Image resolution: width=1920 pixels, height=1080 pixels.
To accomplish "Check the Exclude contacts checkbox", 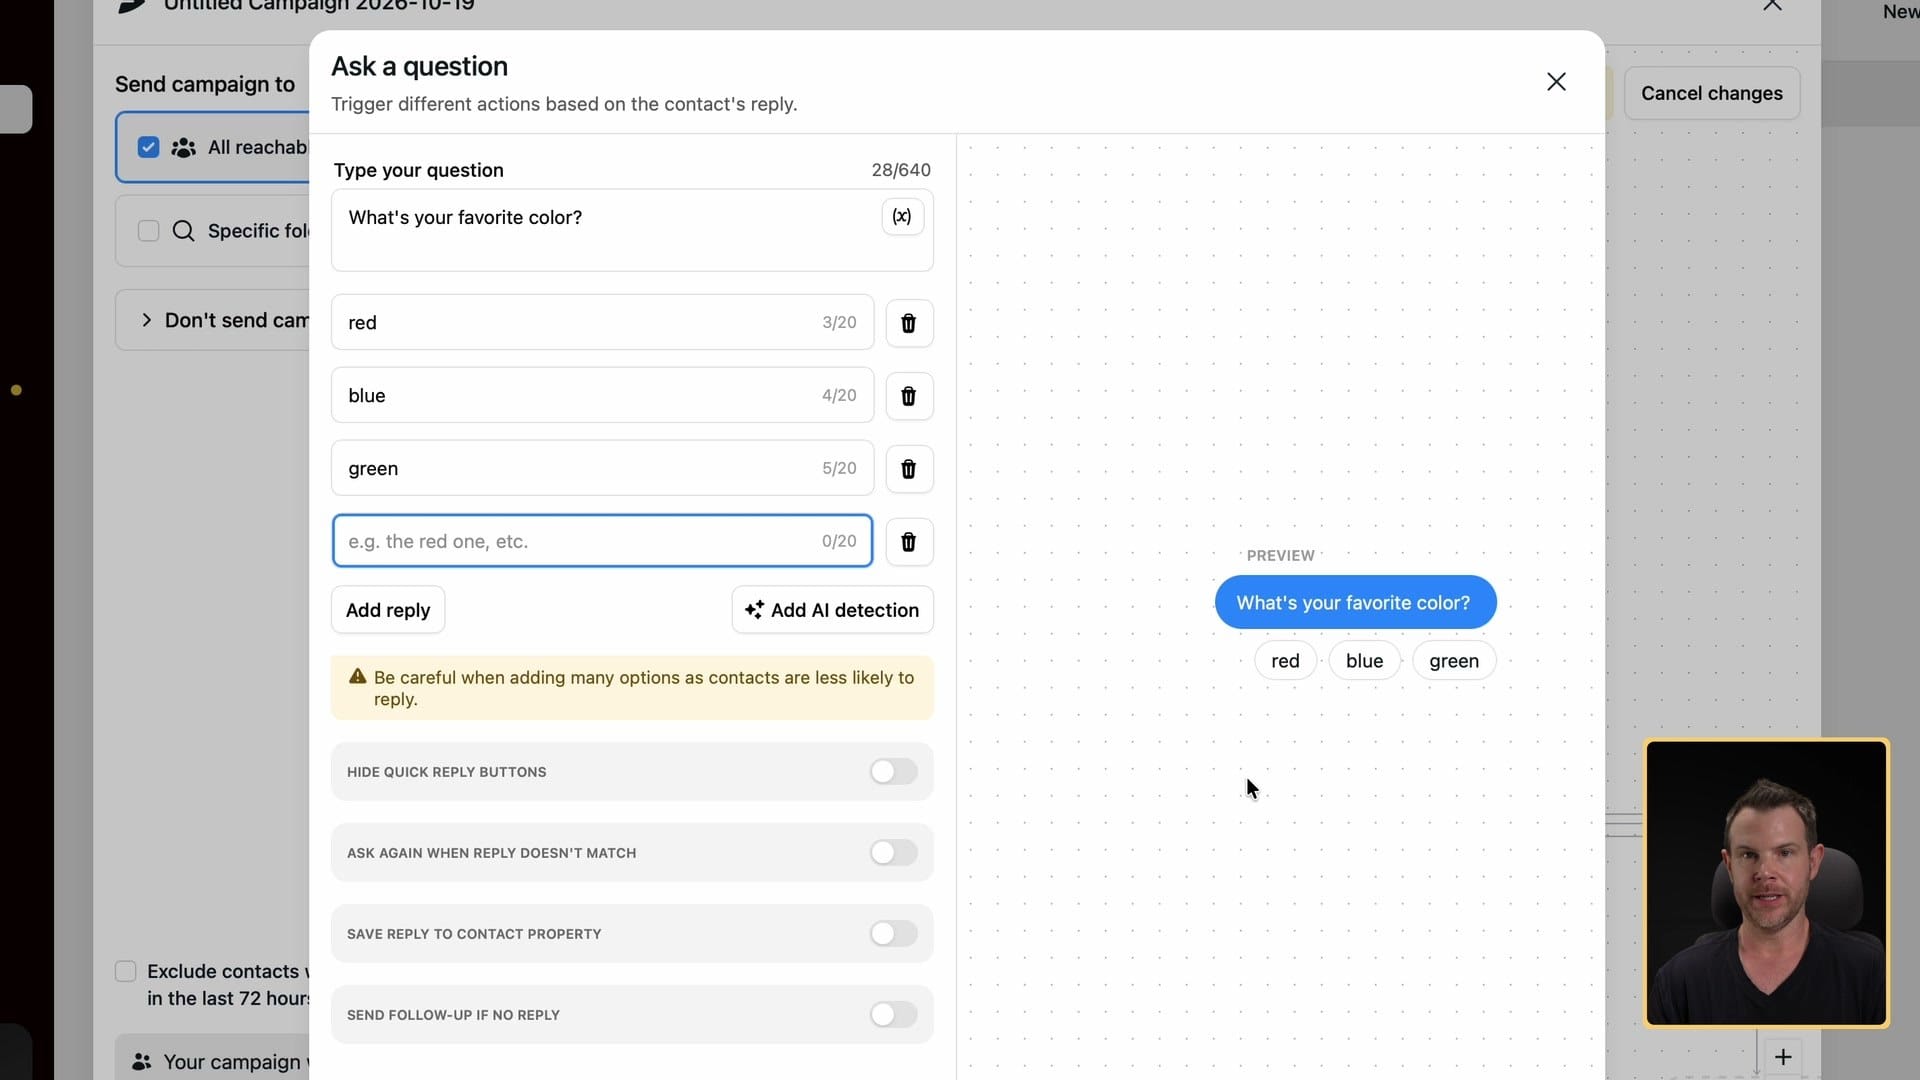I will click(126, 972).
